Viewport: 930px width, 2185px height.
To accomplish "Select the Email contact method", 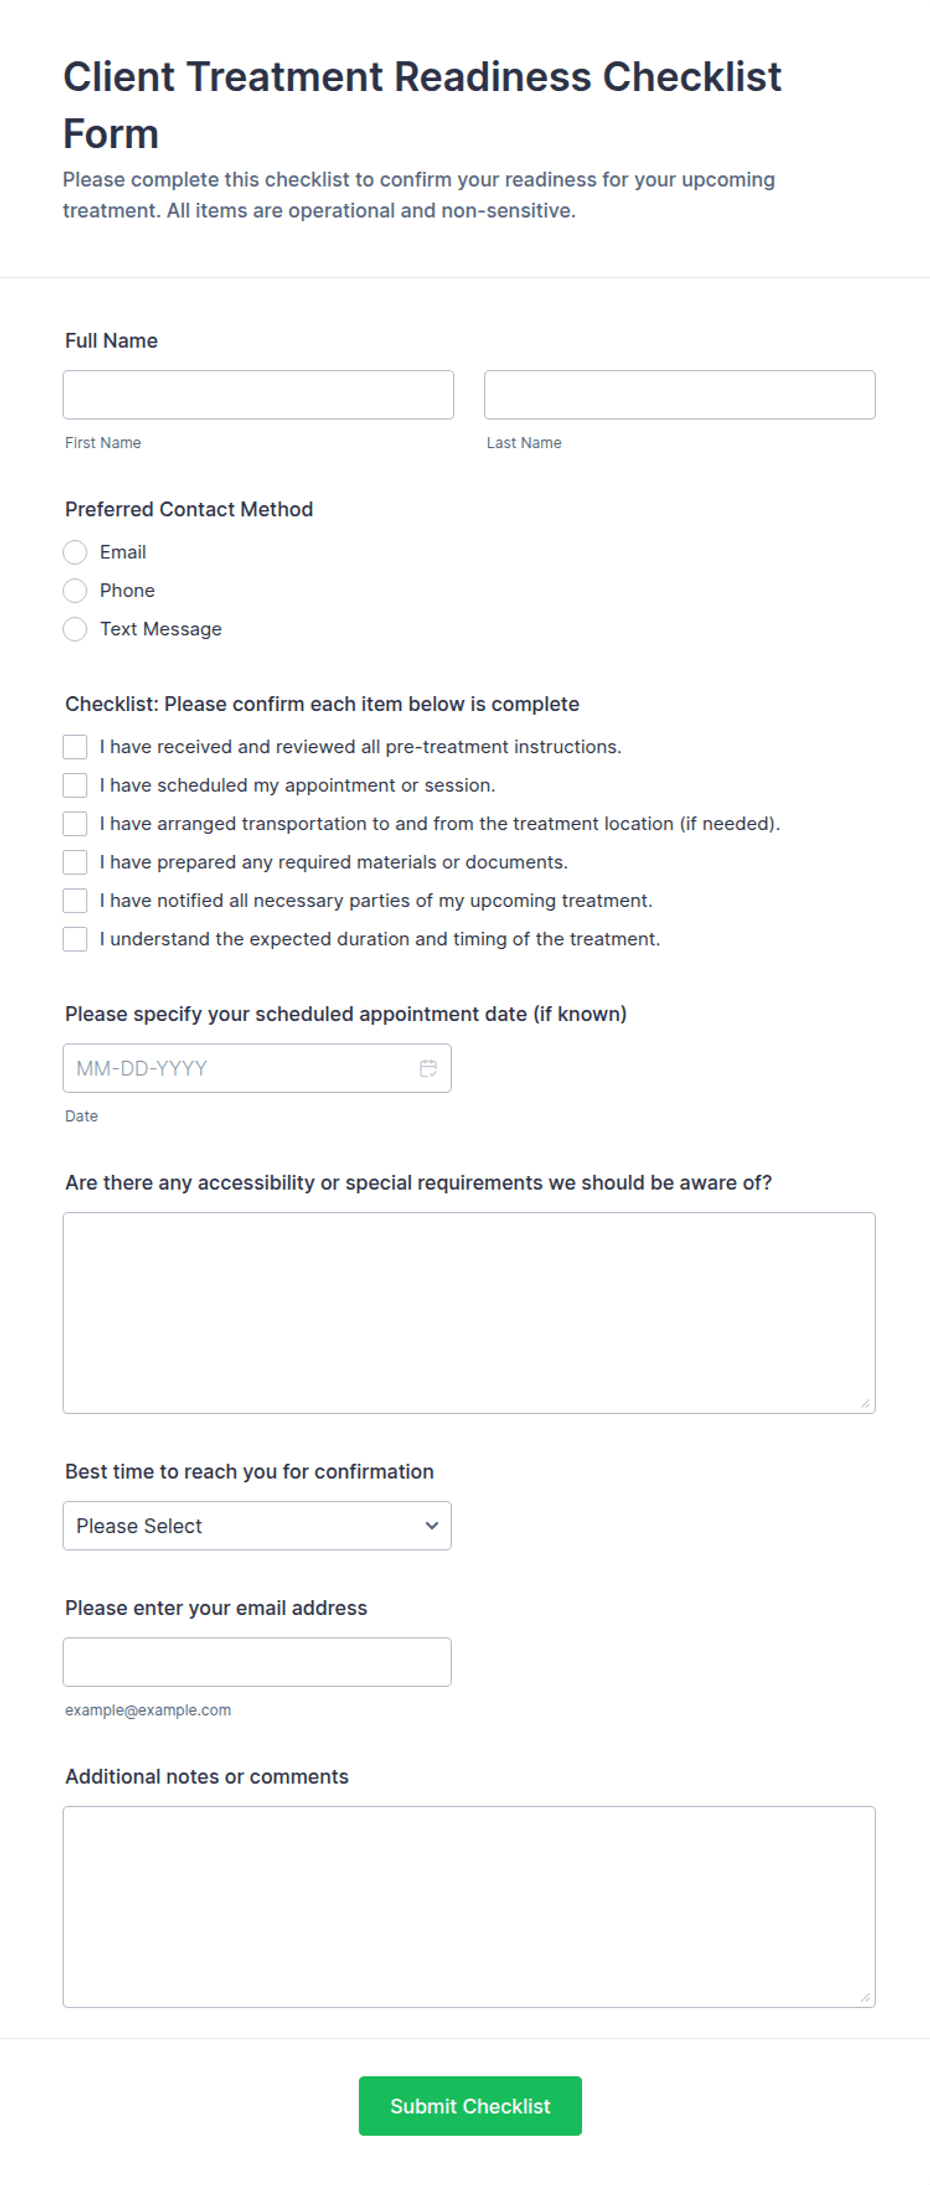I will pos(75,552).
